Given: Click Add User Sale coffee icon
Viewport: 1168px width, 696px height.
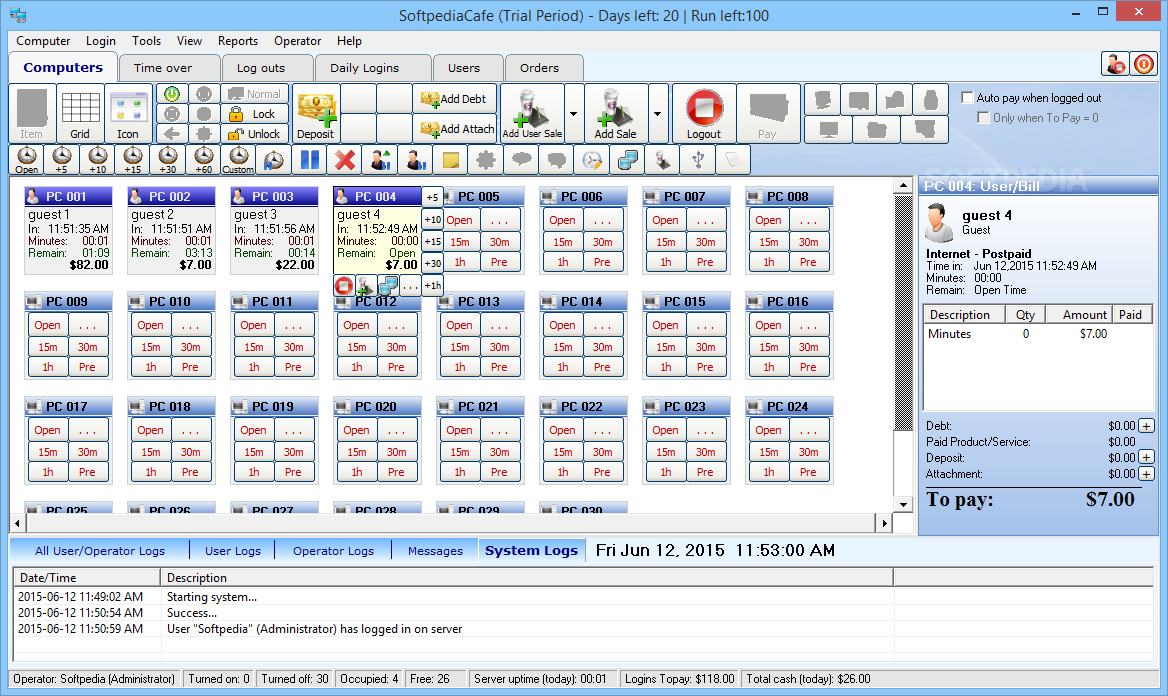Looking at the screenshot, I should tap(533, 113).
